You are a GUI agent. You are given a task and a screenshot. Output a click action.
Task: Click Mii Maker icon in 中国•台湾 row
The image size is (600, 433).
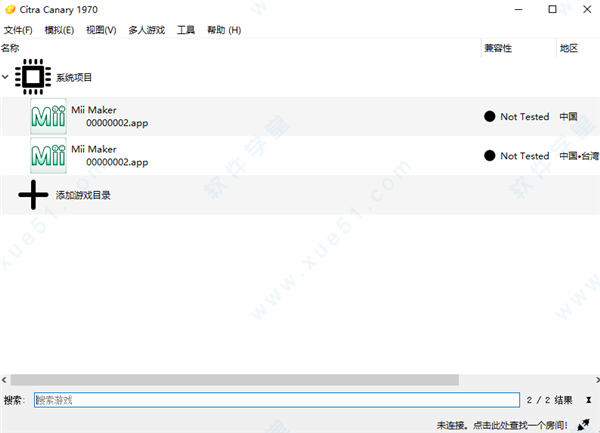click(49, 156)
